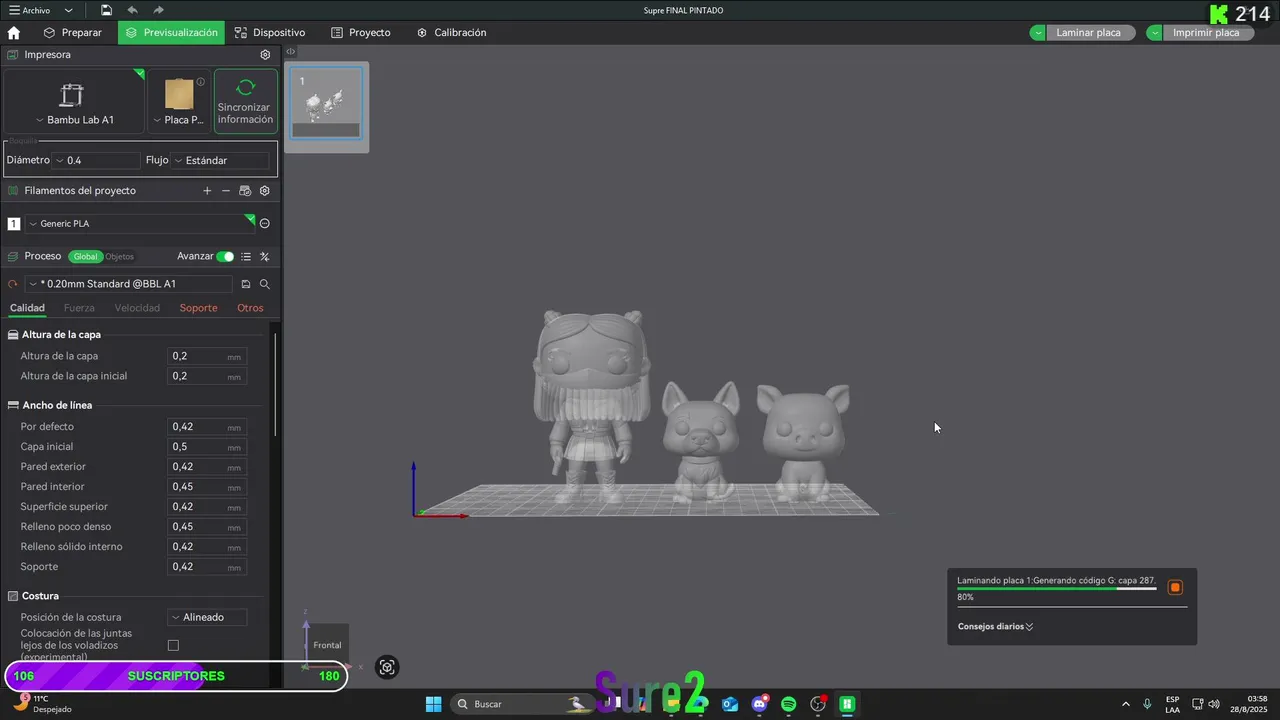Open printer settings gear icon
Image resolution: width=1280 pixels, height=720 pixels.
(265, 55)
